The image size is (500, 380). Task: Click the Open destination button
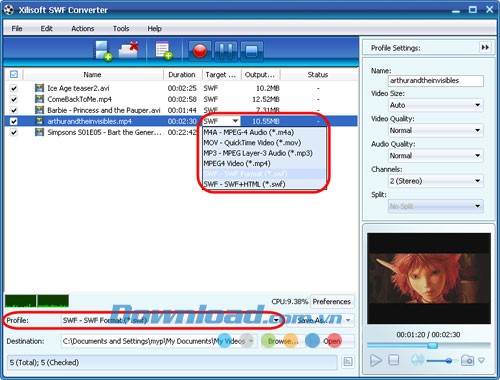click(331, 341)
